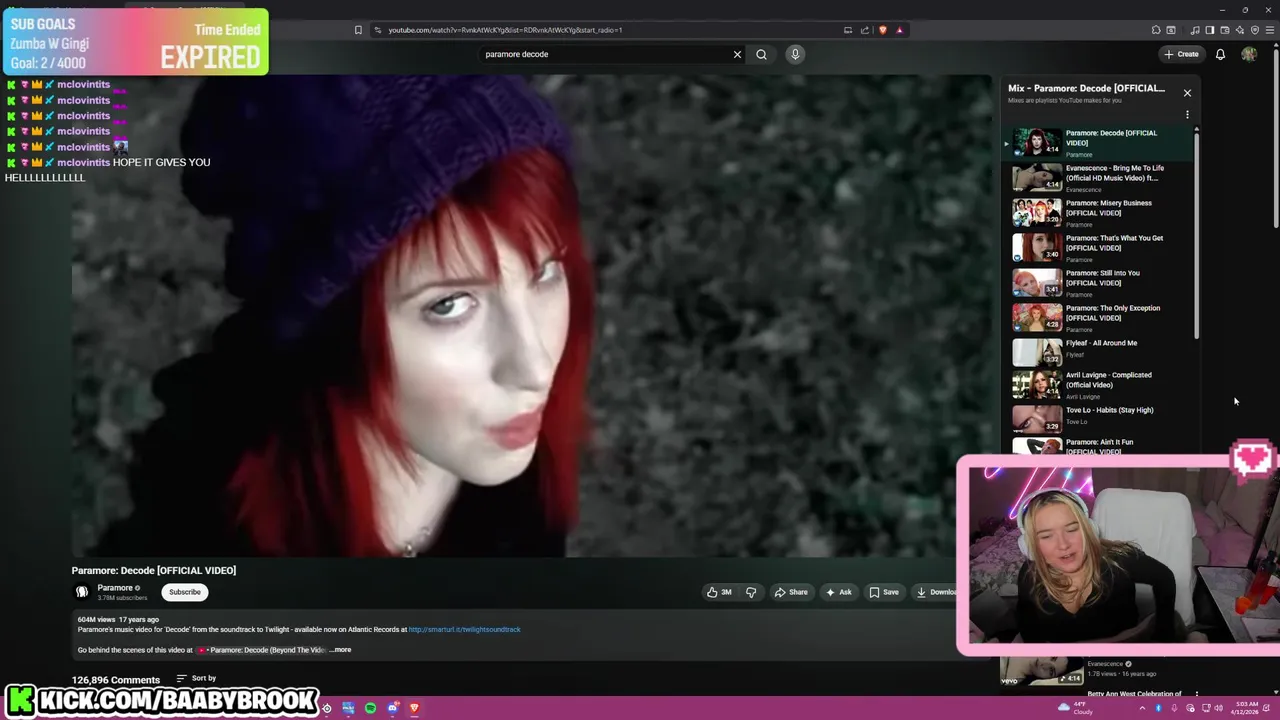Open Spotify from the taskbar
1280x720 pixels.
[x=370, y=709]
